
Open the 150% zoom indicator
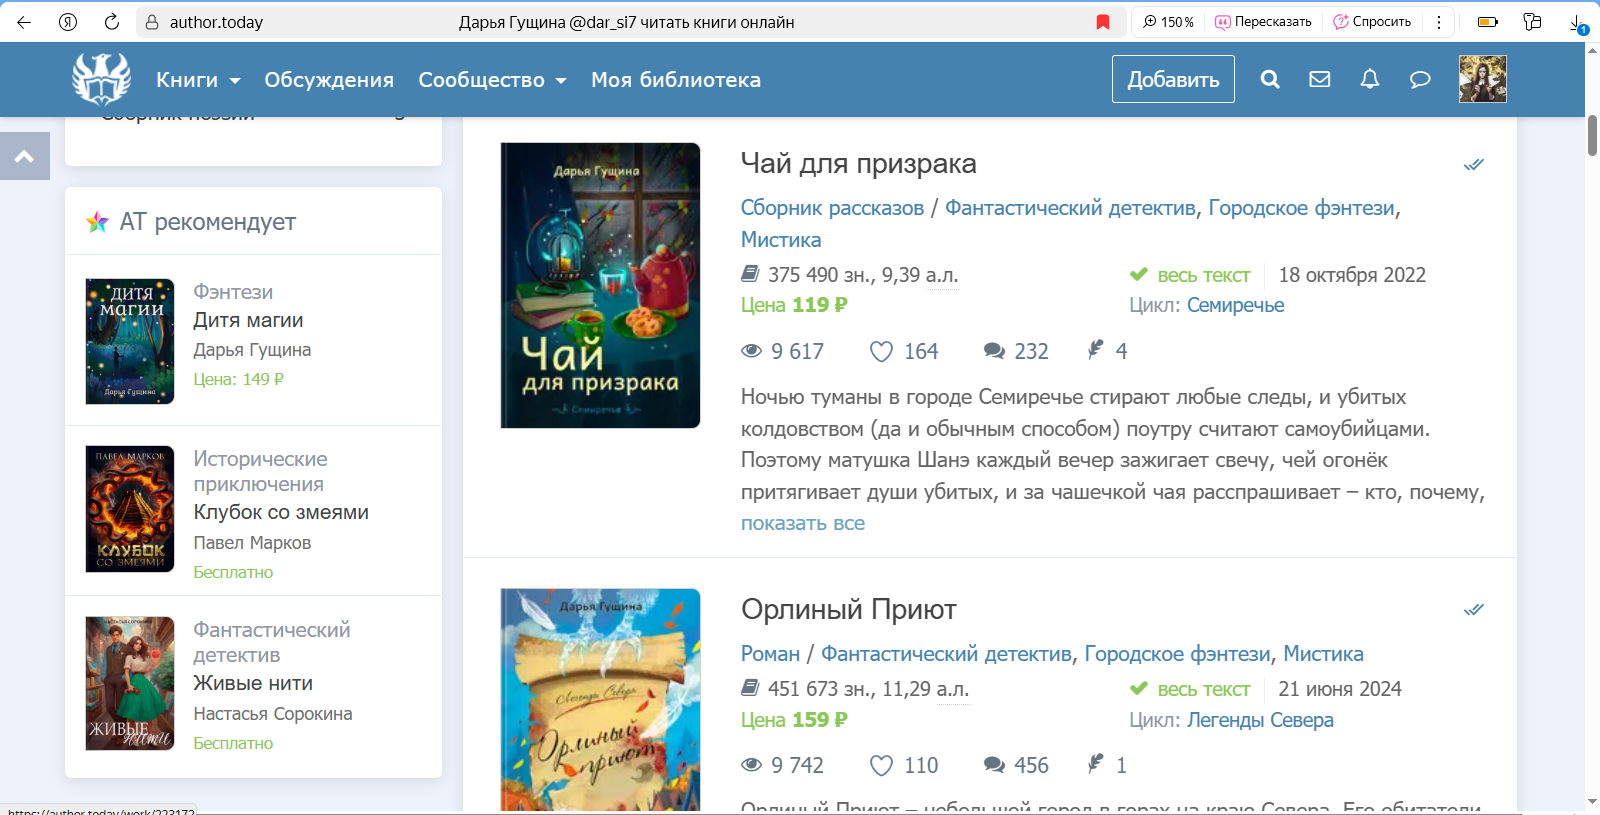coord(1168,22)
